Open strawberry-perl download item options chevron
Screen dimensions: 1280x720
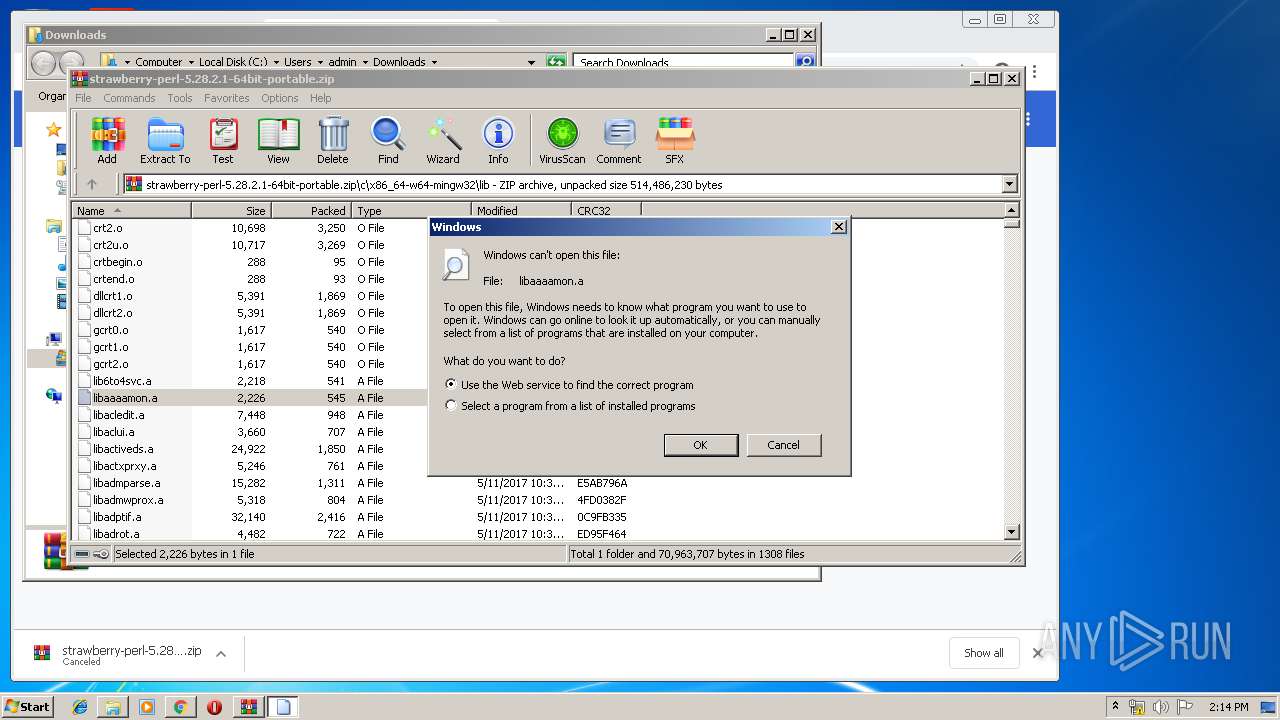(x=221, y=654)
